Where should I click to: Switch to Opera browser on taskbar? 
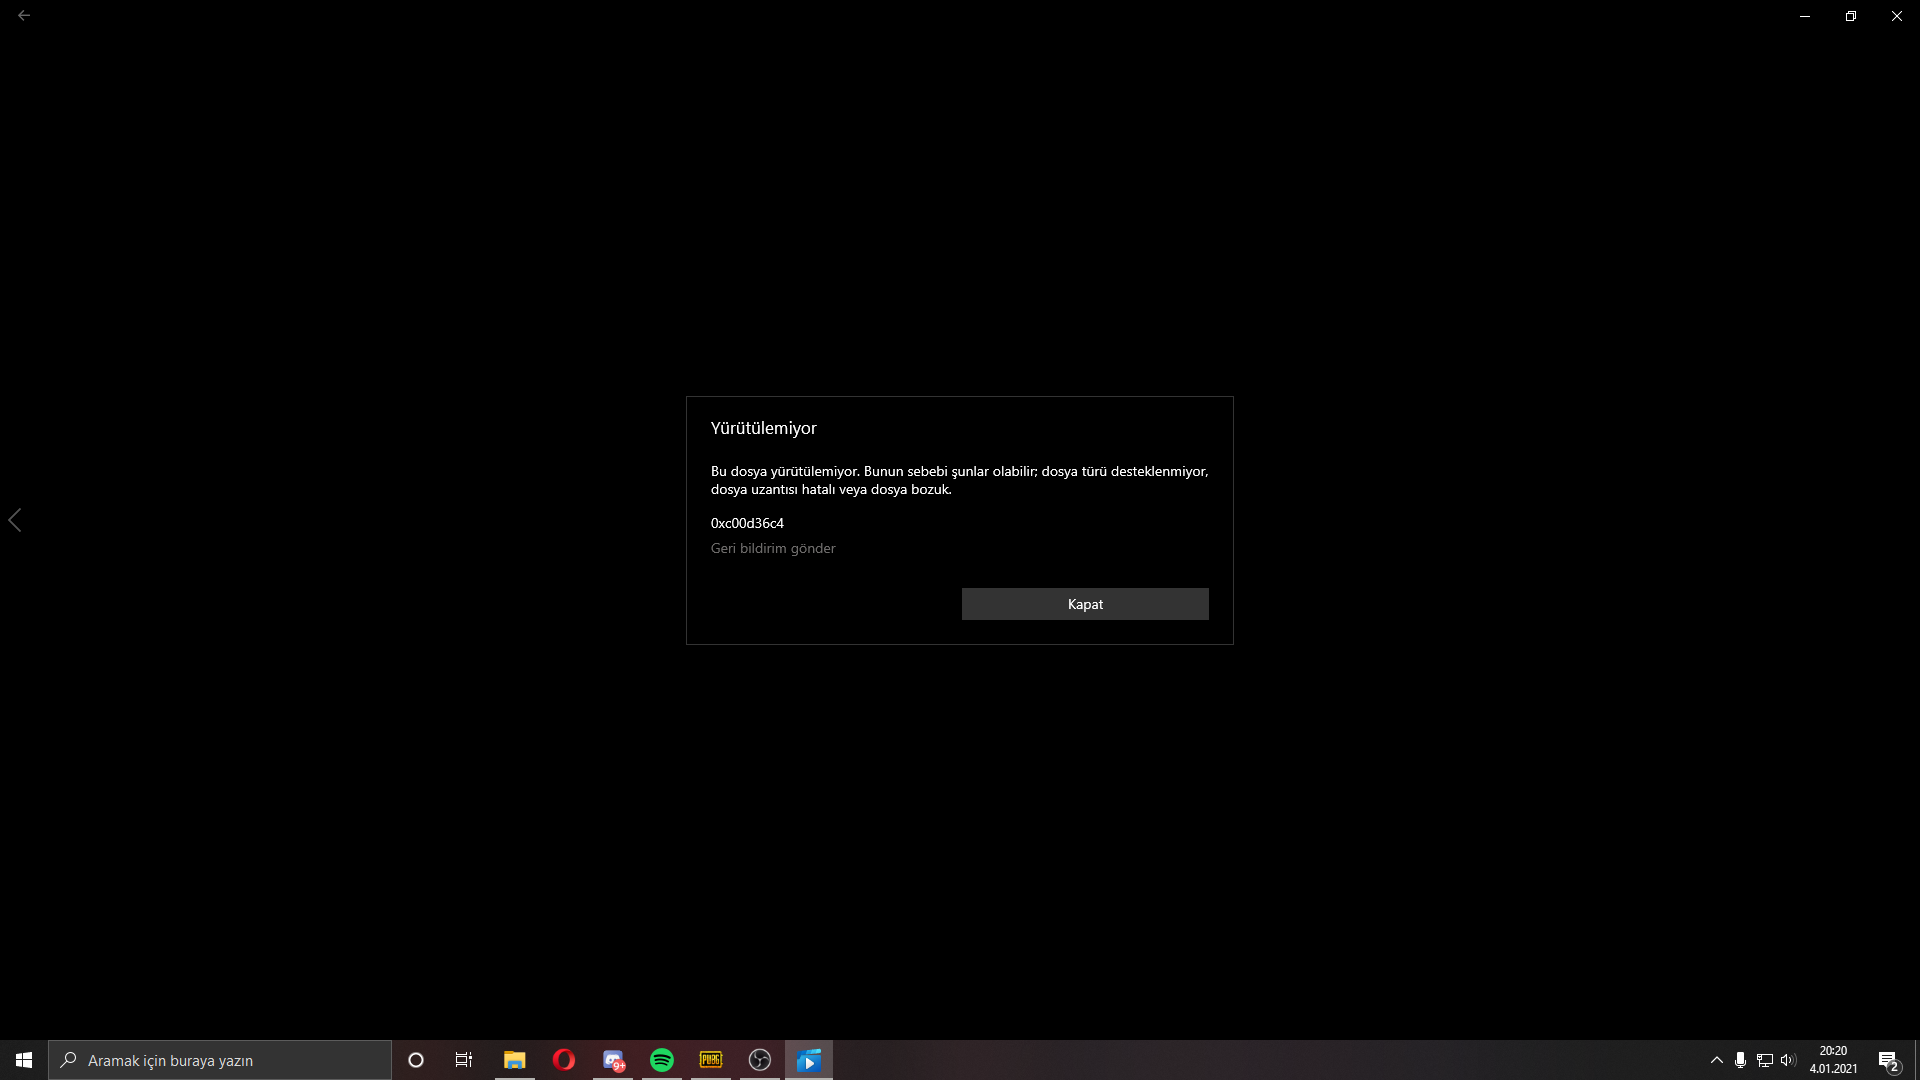click(564, 1060)
